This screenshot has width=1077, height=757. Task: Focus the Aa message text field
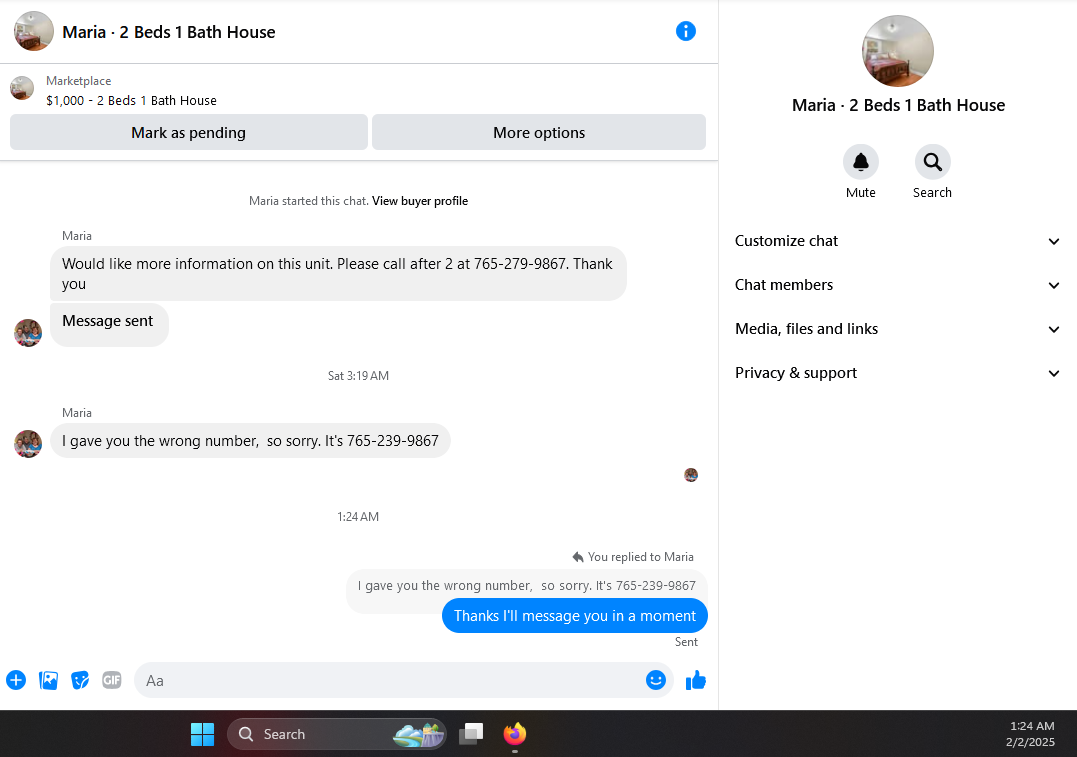click(x=388, y=680)
